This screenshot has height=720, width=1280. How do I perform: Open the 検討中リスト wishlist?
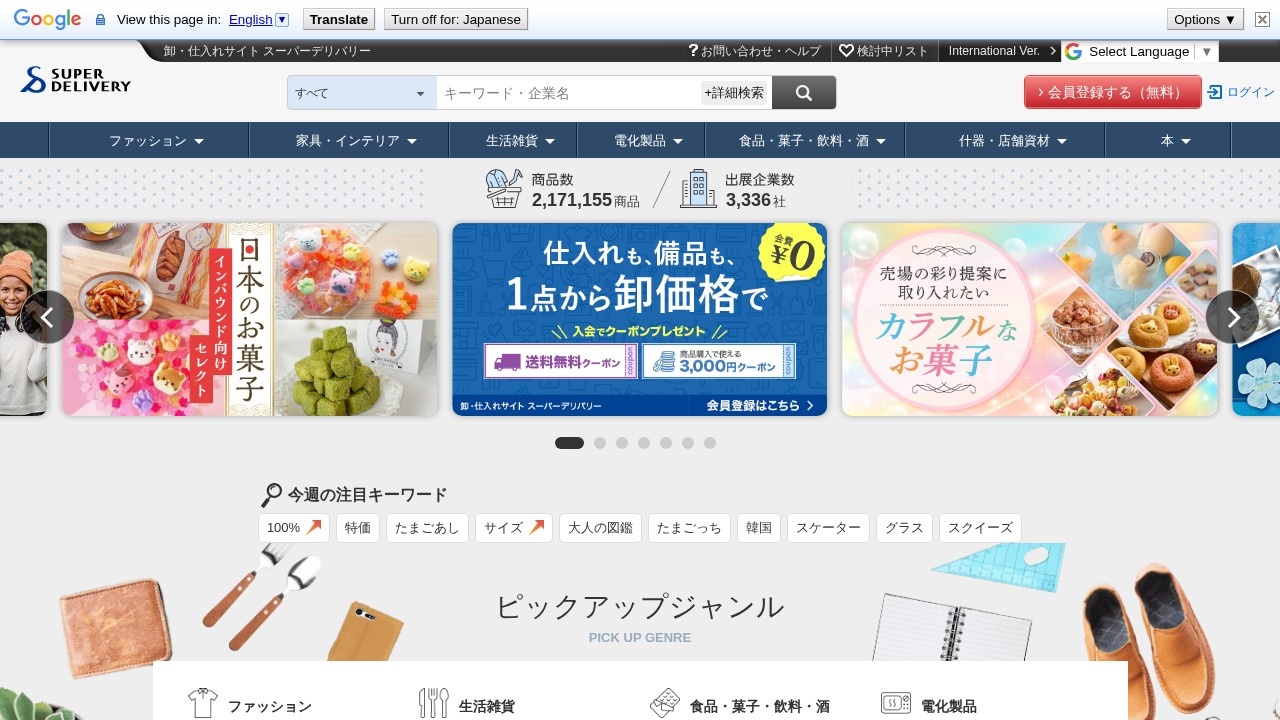pyautogui.click(x=884, y=51)
